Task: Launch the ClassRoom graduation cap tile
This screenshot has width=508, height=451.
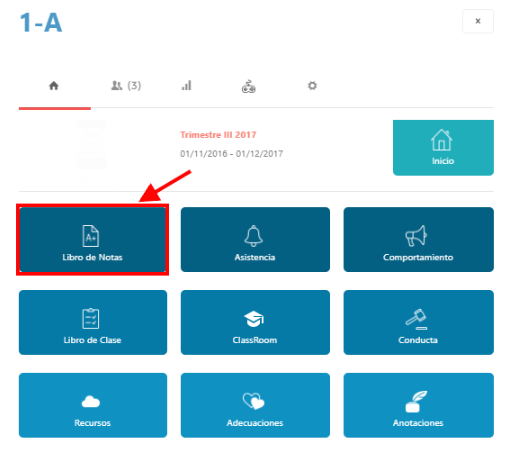Action: pyautogui.click(x=255, y=322)
